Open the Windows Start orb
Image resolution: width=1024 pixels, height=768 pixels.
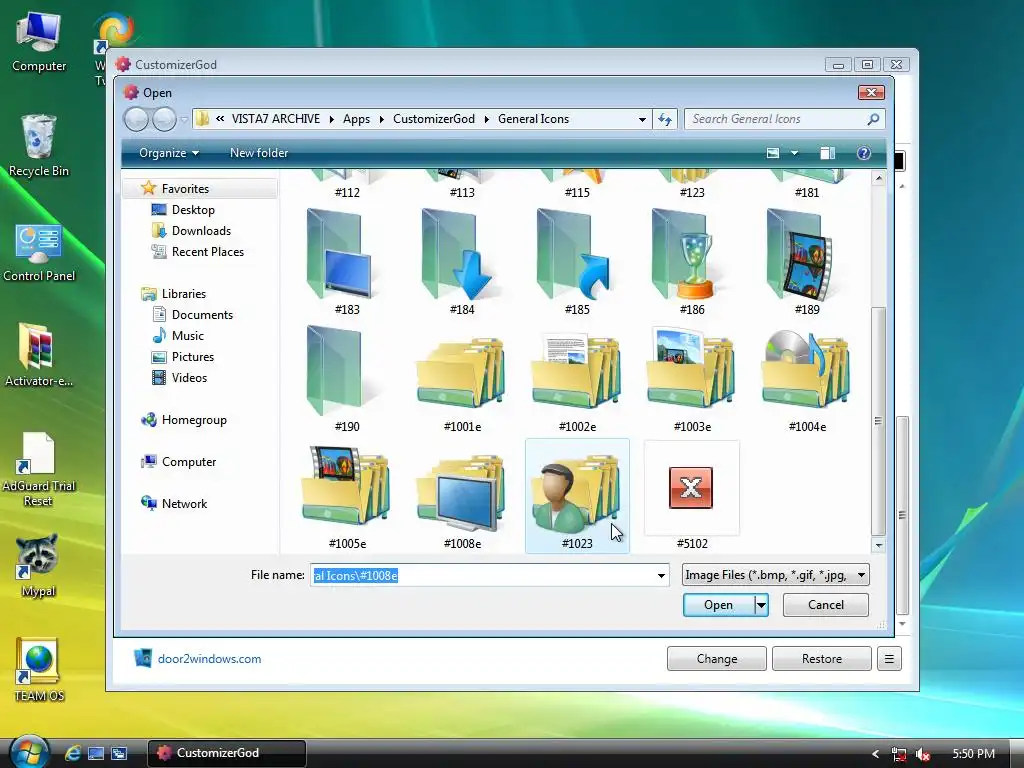[x=29, y=752]
